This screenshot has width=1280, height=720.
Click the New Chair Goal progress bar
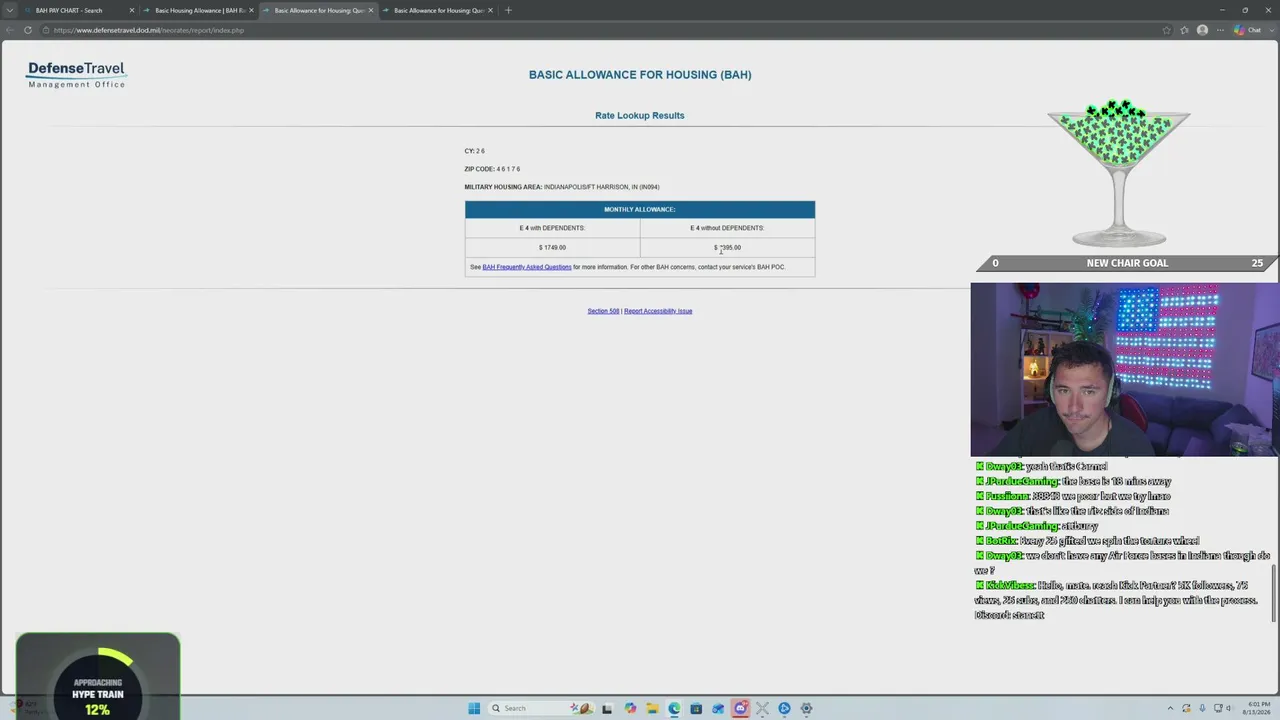[x=1125, y=263]
